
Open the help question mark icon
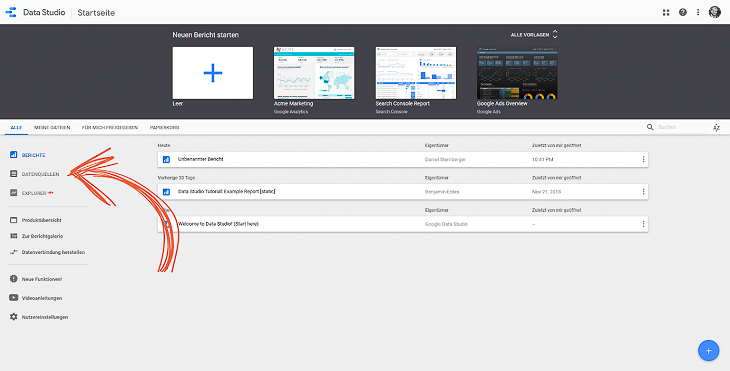point(683,13)
